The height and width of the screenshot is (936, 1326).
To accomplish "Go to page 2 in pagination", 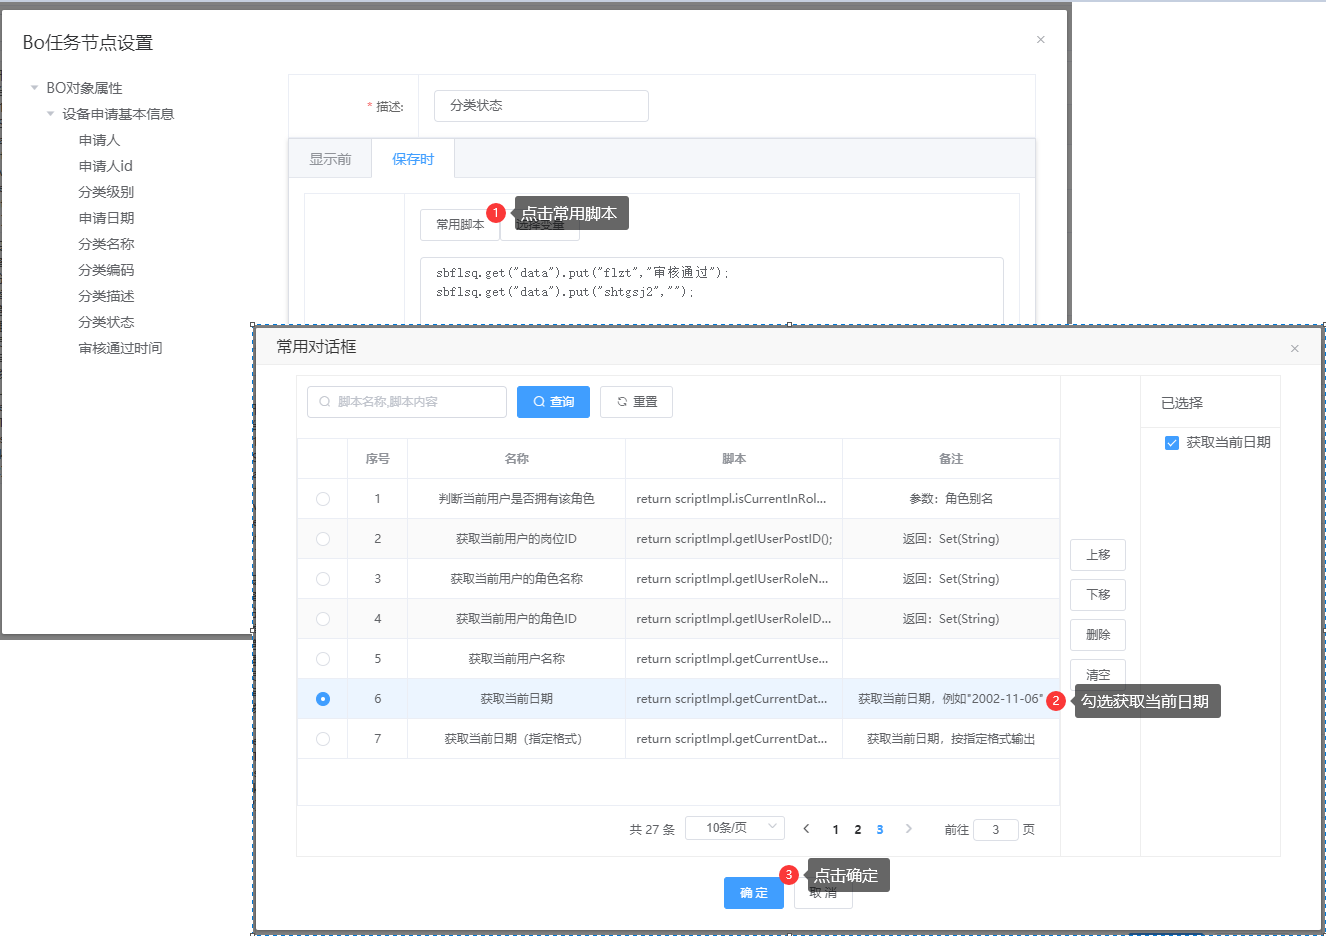I will [x=857, y=830].
